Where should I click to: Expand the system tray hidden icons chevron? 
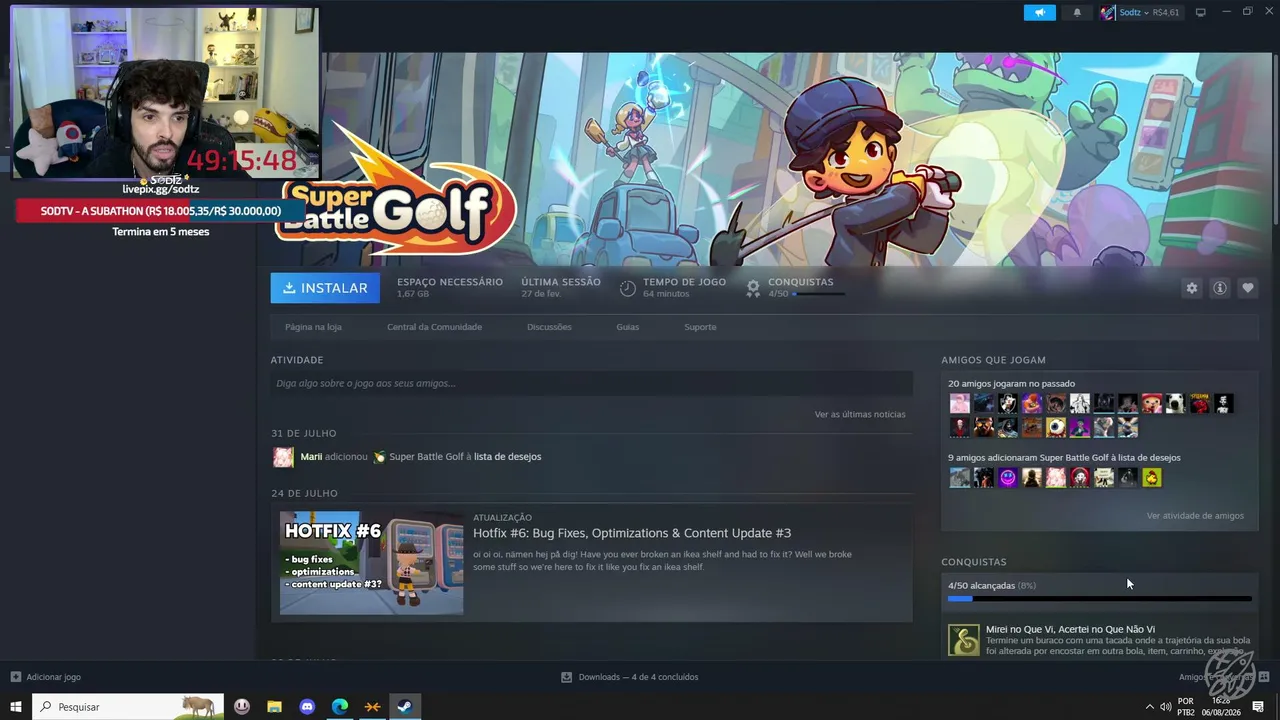point(1149,707)
